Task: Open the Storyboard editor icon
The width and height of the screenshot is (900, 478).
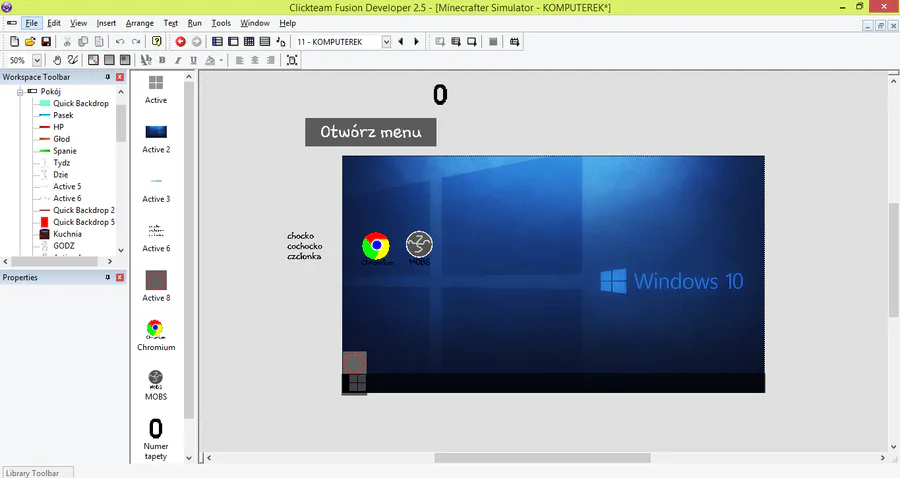Action: (x=217, y=41)
